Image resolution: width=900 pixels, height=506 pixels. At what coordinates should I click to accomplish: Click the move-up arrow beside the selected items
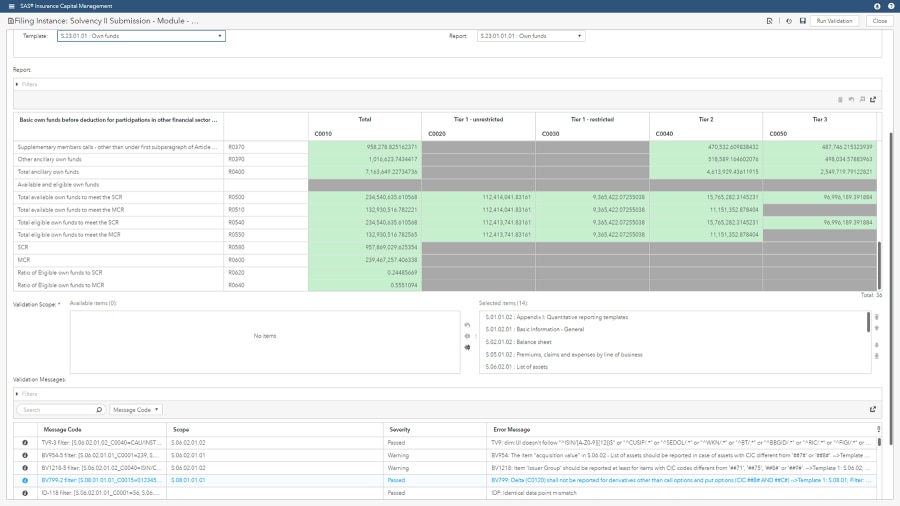(876, 328)
